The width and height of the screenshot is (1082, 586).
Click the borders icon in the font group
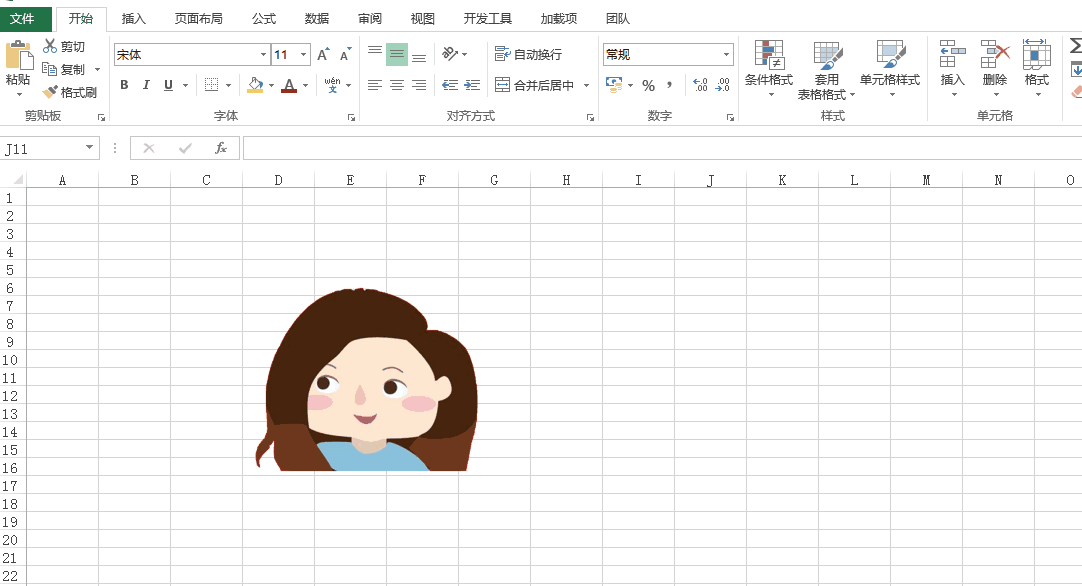(x=212, y=85)
